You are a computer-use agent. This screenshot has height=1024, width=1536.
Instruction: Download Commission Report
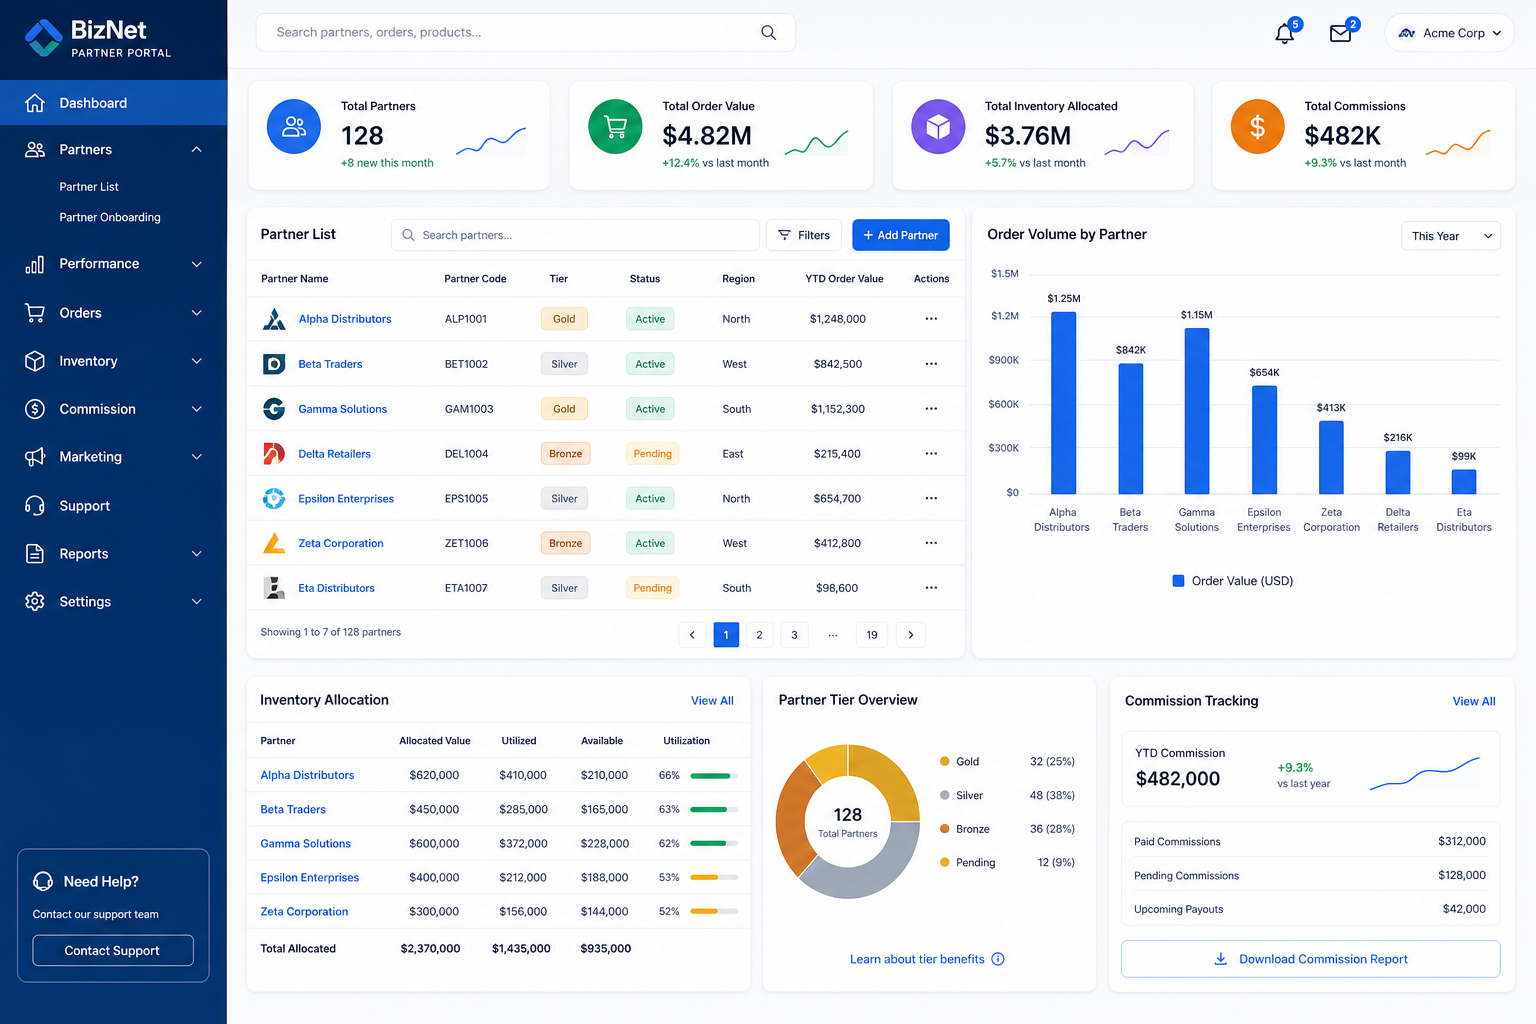pos(1311,959)
